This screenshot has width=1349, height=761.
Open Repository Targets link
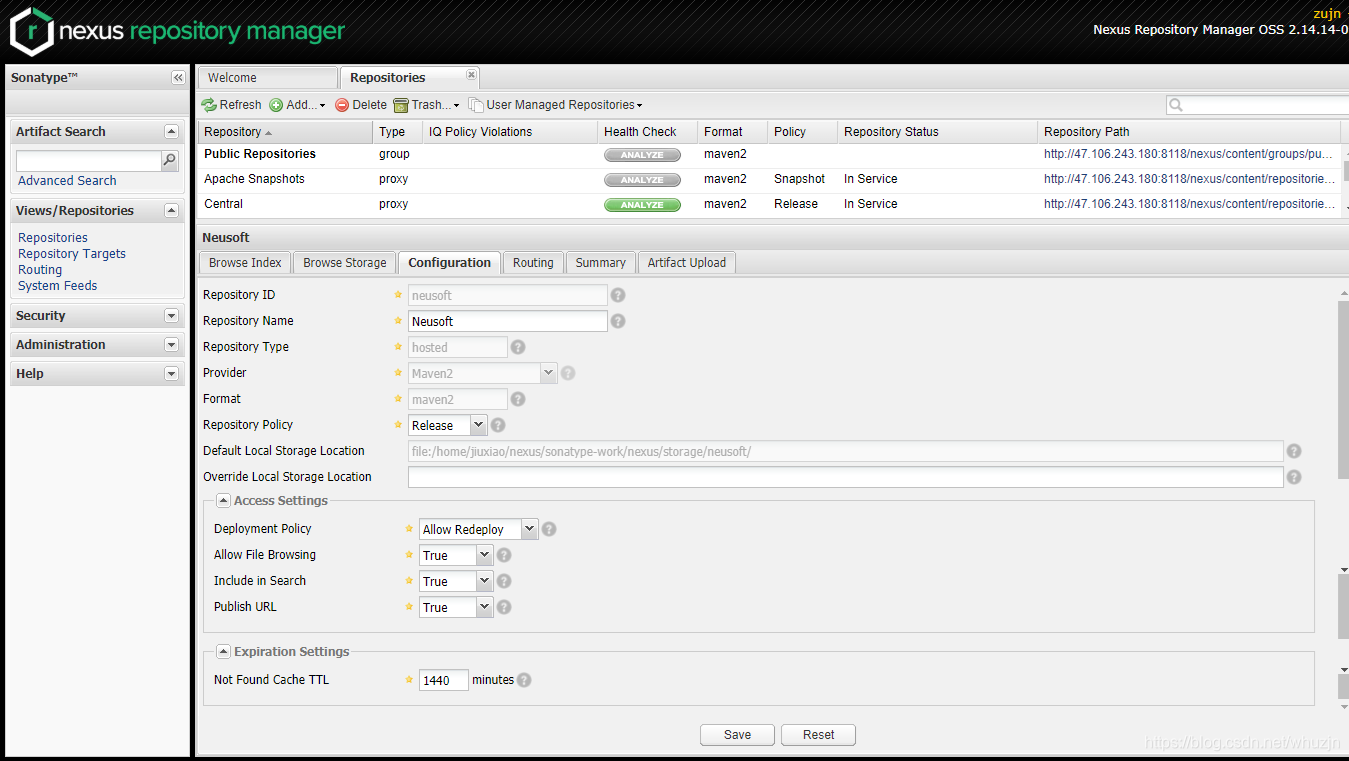[x=72, y=254]
